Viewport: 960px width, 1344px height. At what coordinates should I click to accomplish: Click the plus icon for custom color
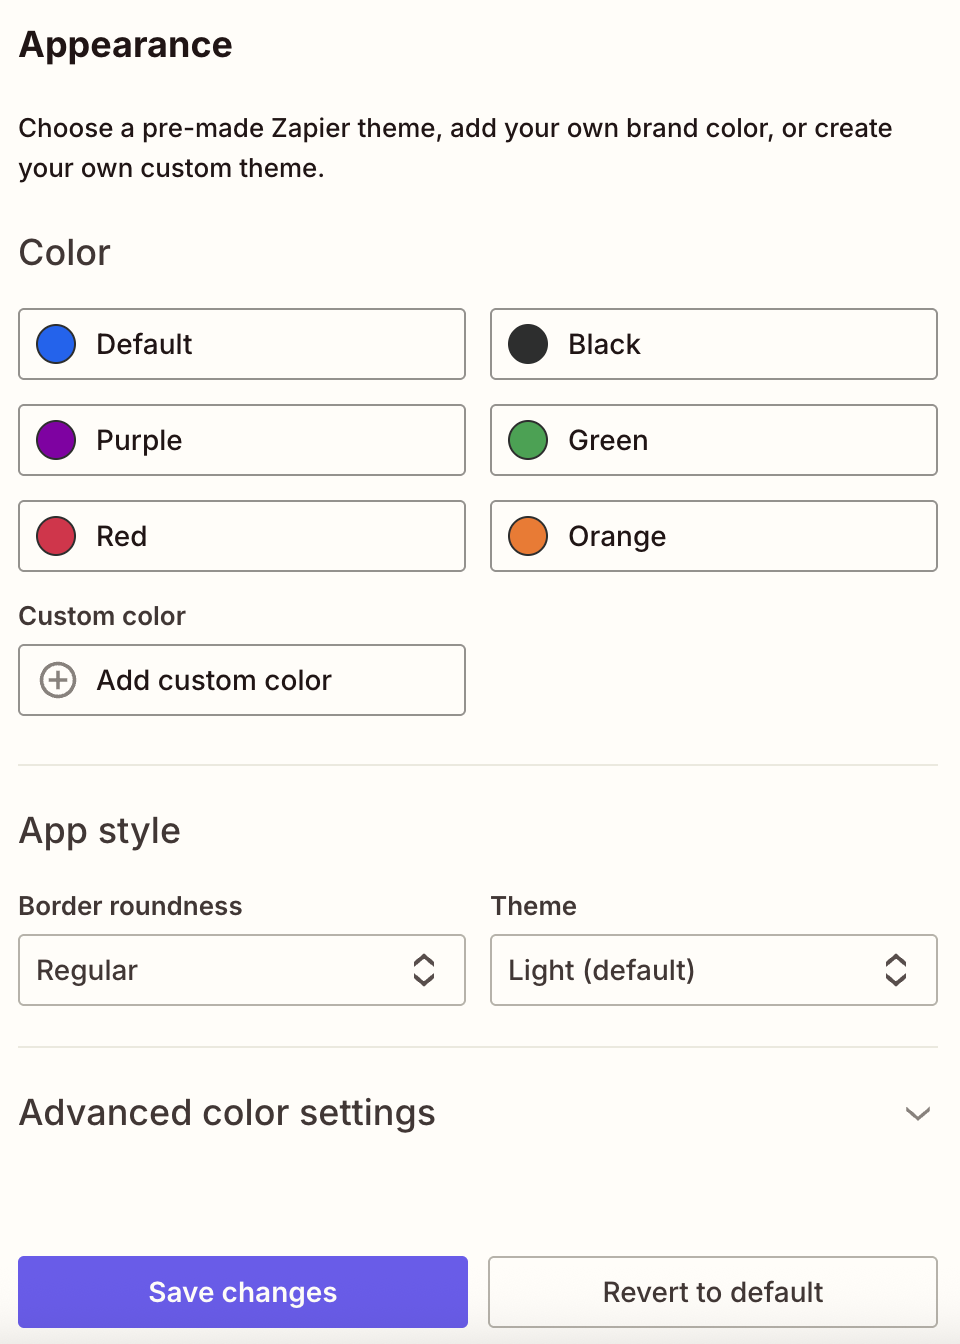click(x=58, y=680)
